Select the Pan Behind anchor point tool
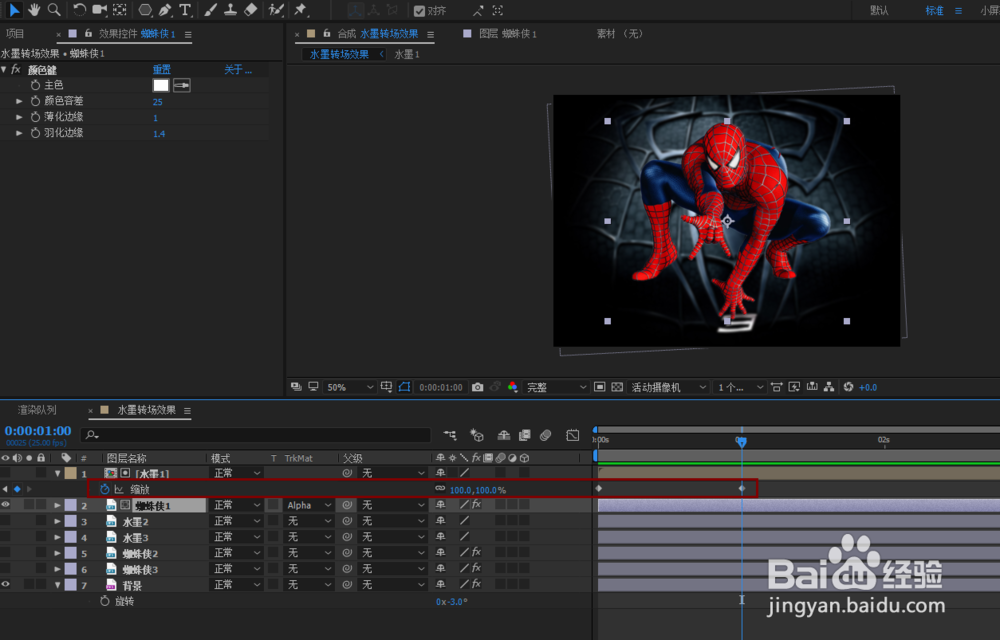The image size is (1000, 640). pos(119,10)
